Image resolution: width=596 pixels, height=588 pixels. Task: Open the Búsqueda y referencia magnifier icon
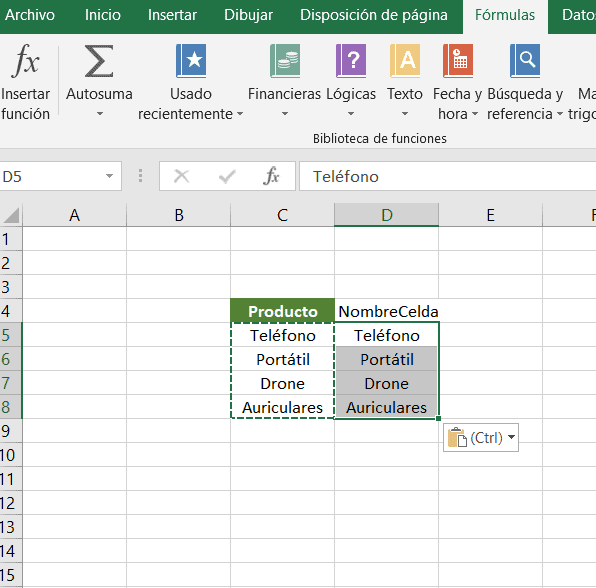tap(525, 61)
